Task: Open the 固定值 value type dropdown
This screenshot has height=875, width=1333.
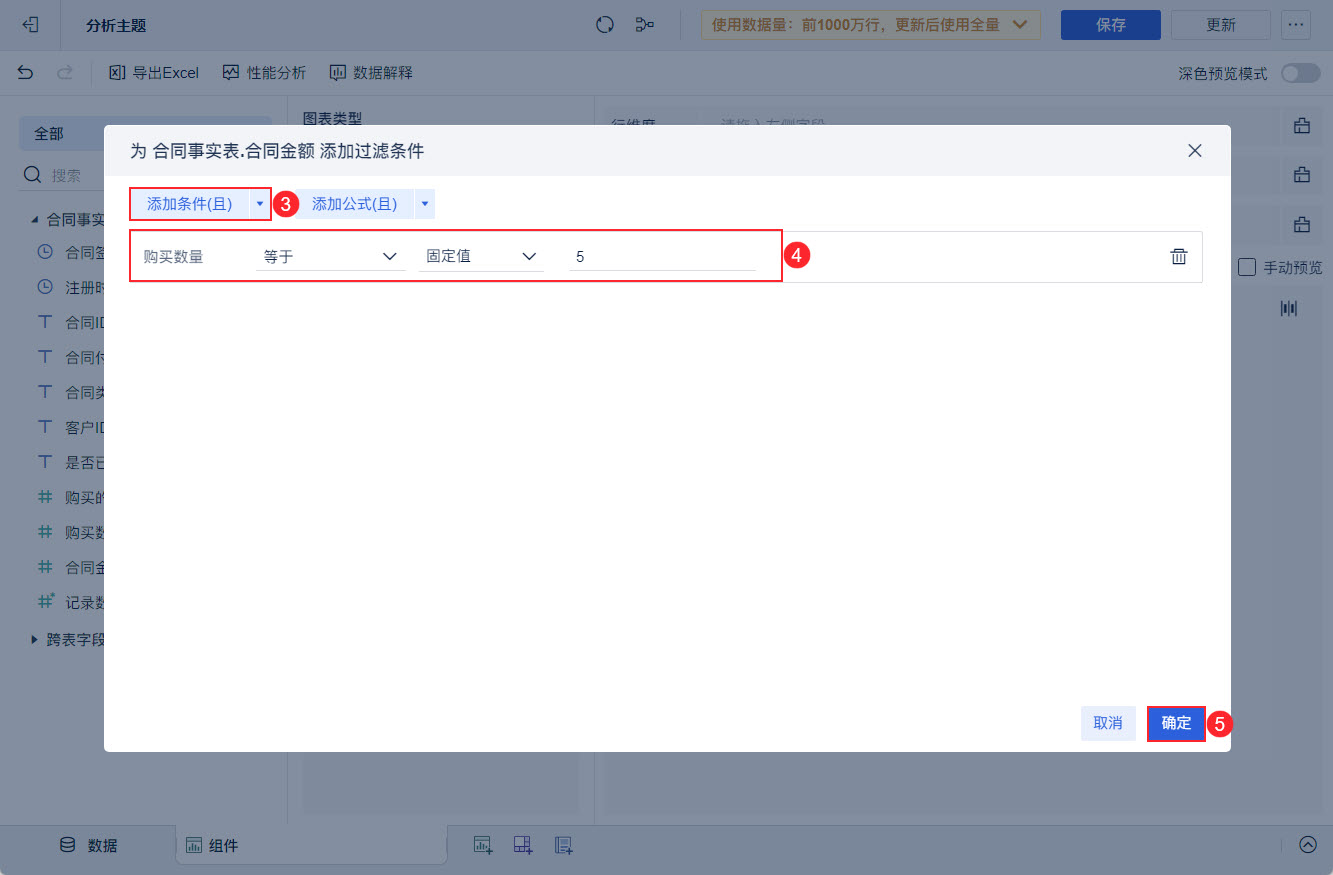Action: [x=481, y=256]
